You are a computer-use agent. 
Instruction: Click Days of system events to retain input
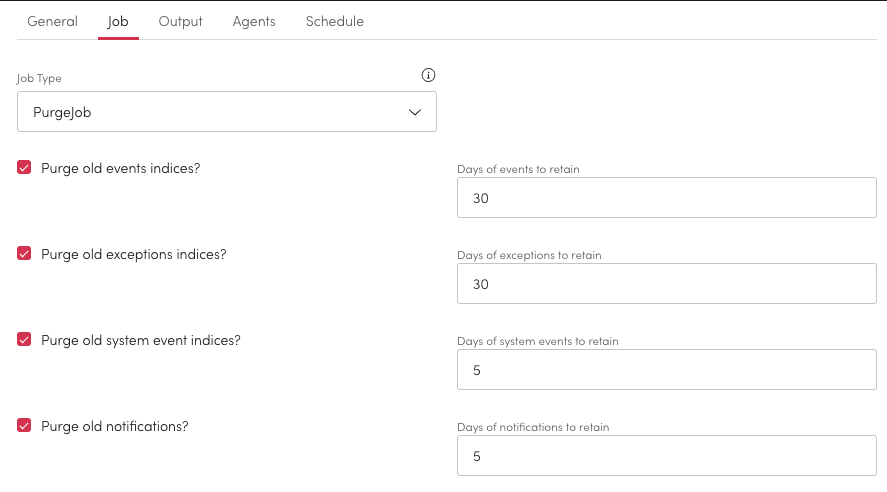[x=666, y=370]
